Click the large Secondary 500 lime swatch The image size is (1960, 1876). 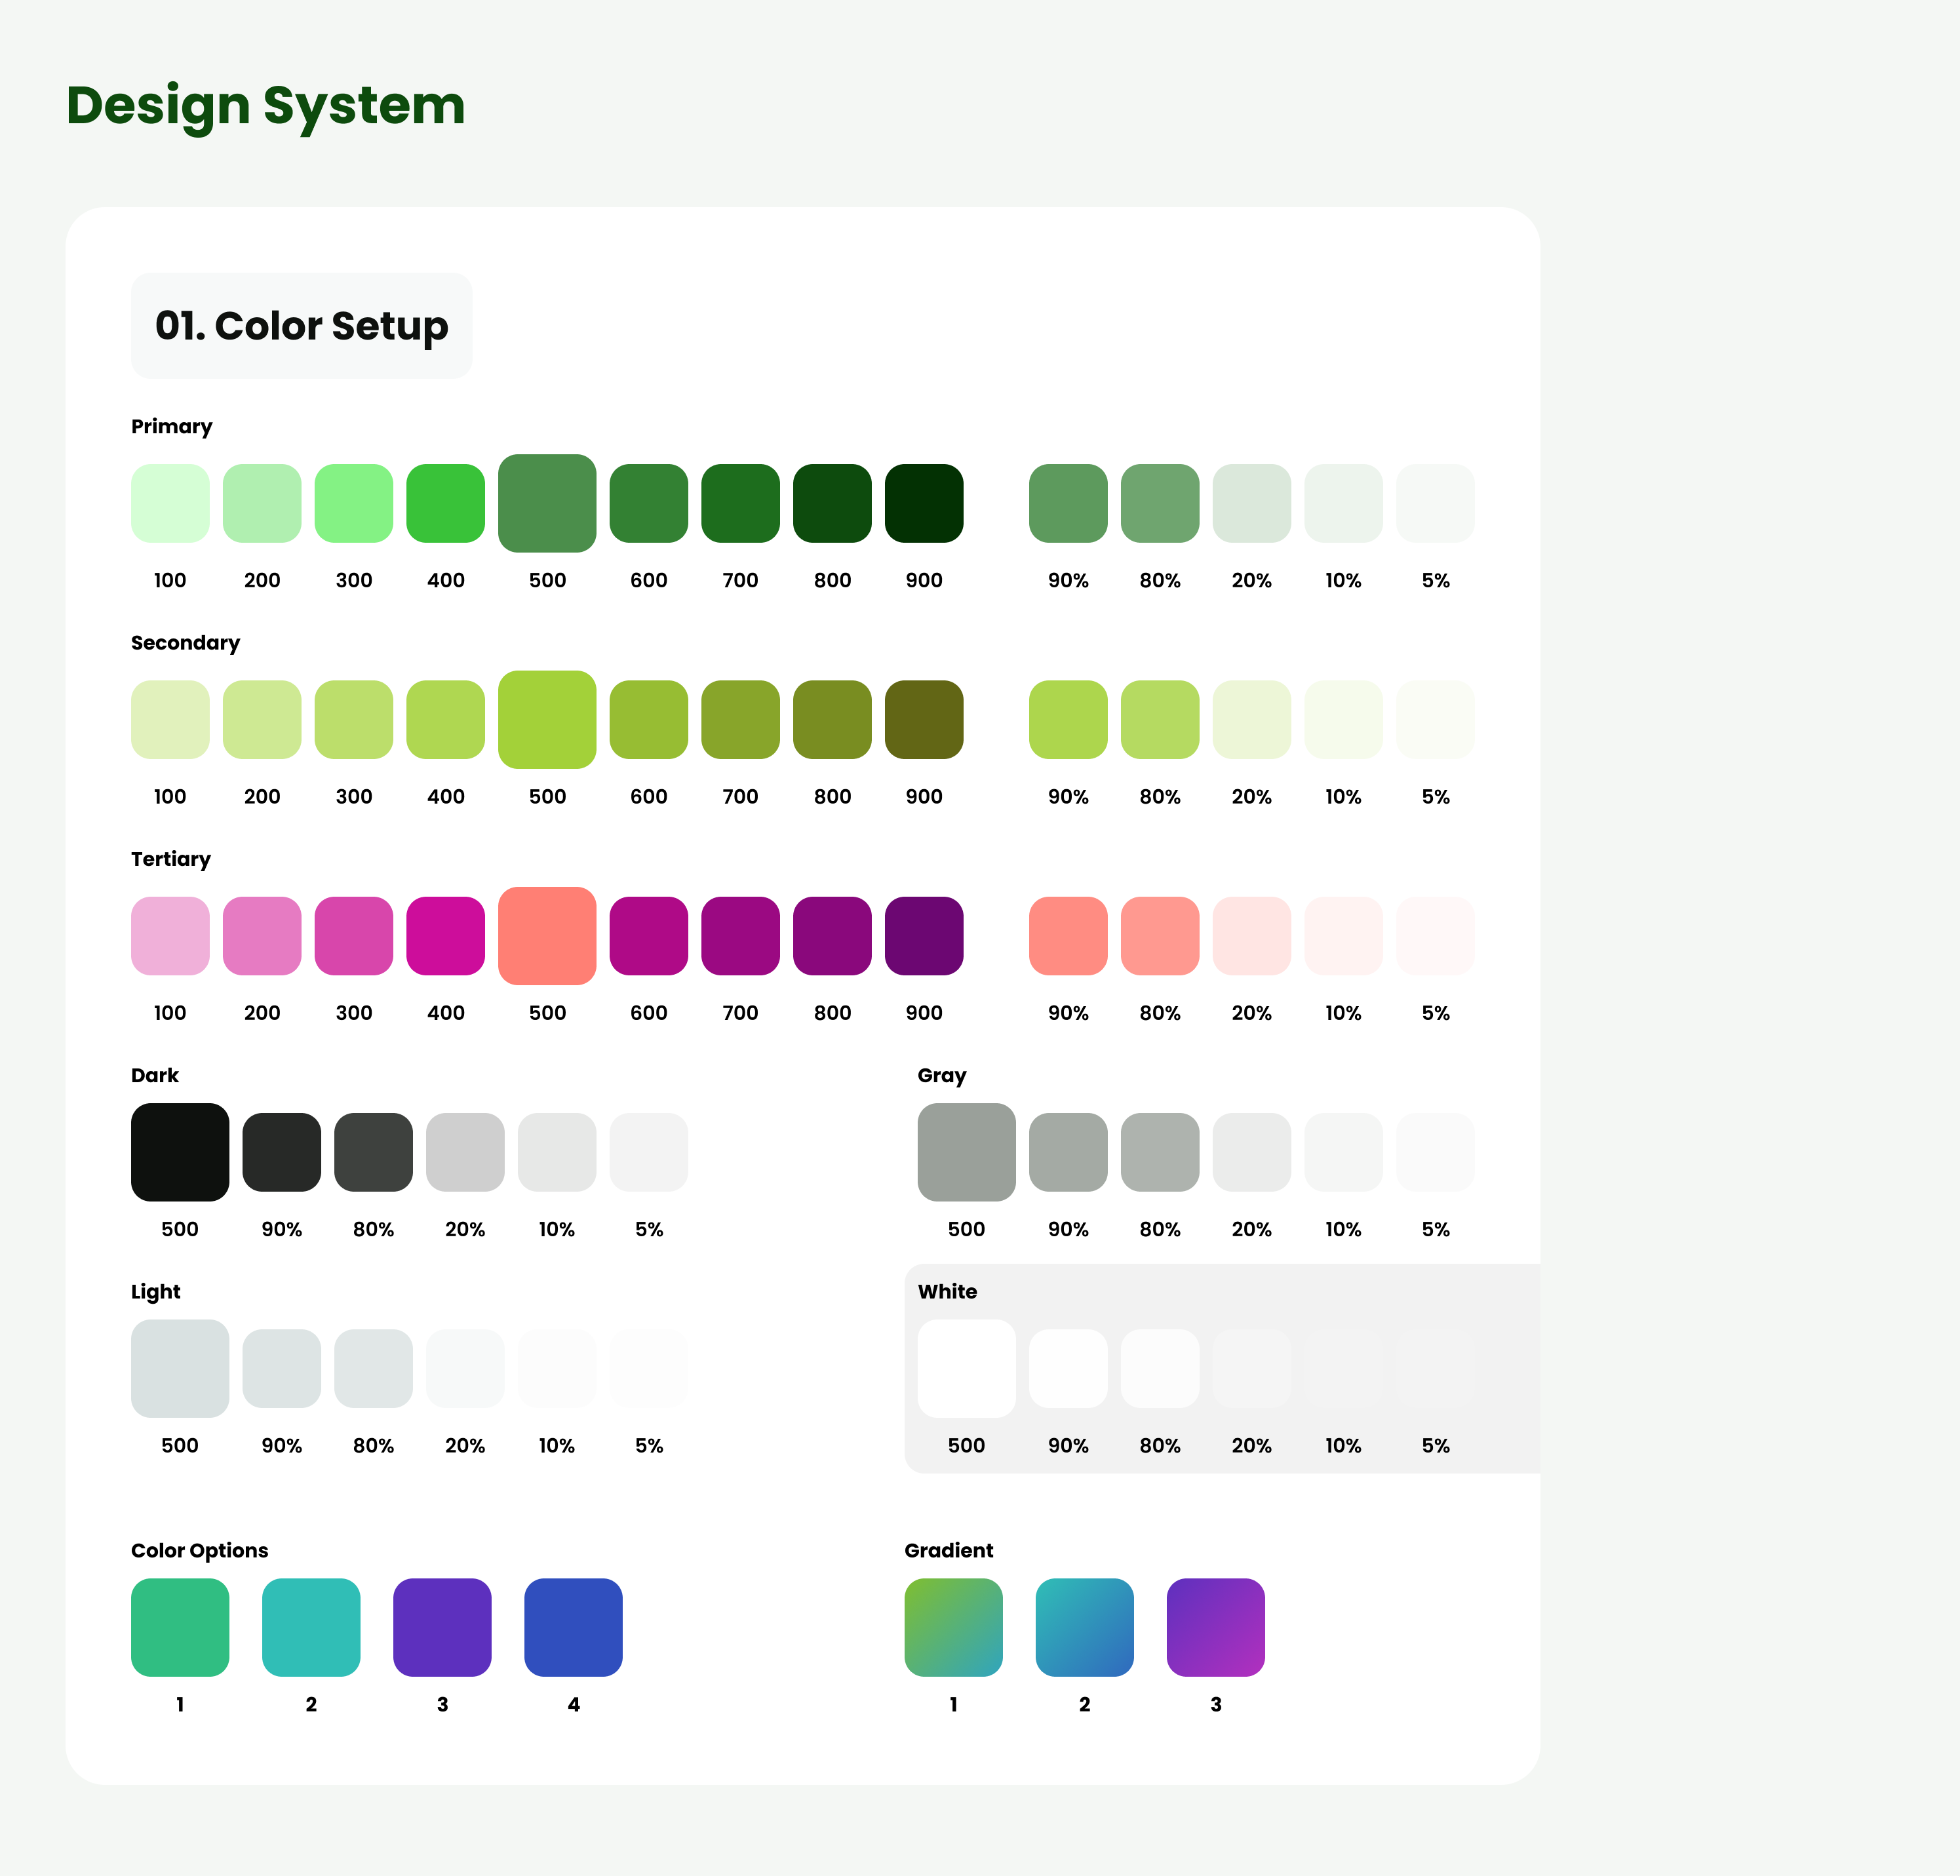[x=547, y=720]
